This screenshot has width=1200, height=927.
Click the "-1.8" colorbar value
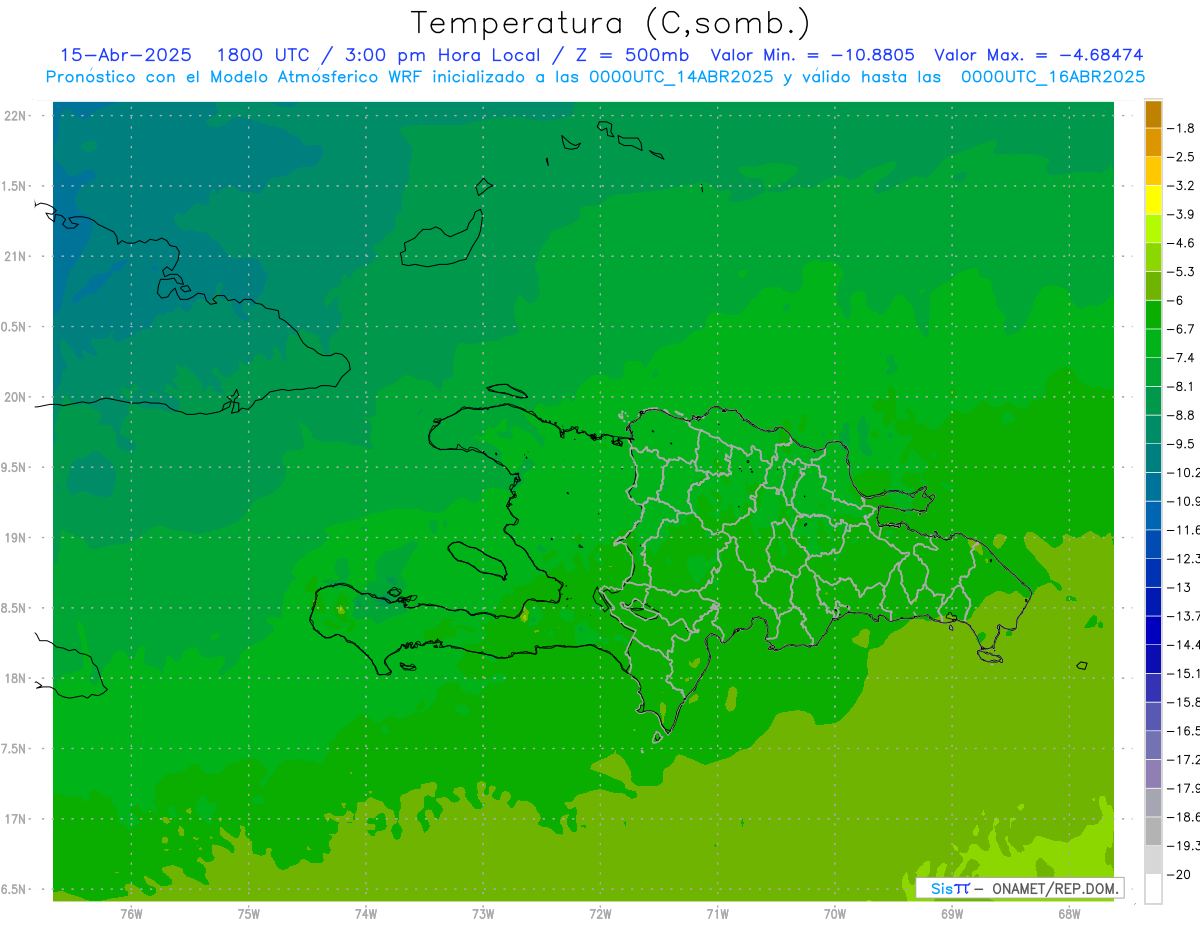(x=1181, y=128)
